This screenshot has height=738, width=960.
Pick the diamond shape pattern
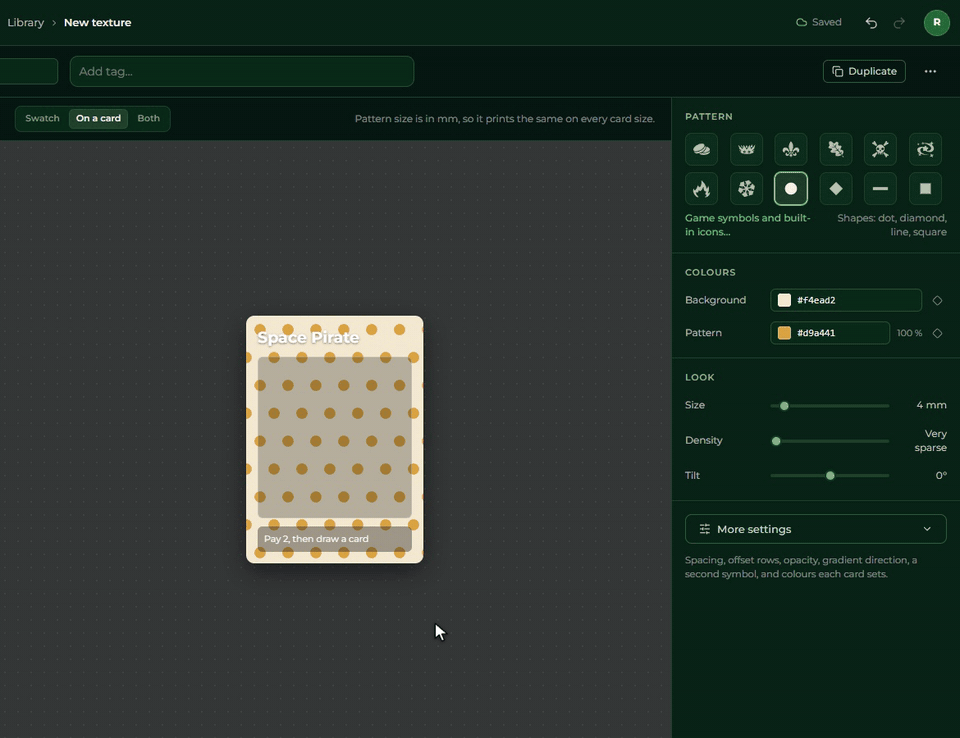pyautogui.click(x=836, y=189)
